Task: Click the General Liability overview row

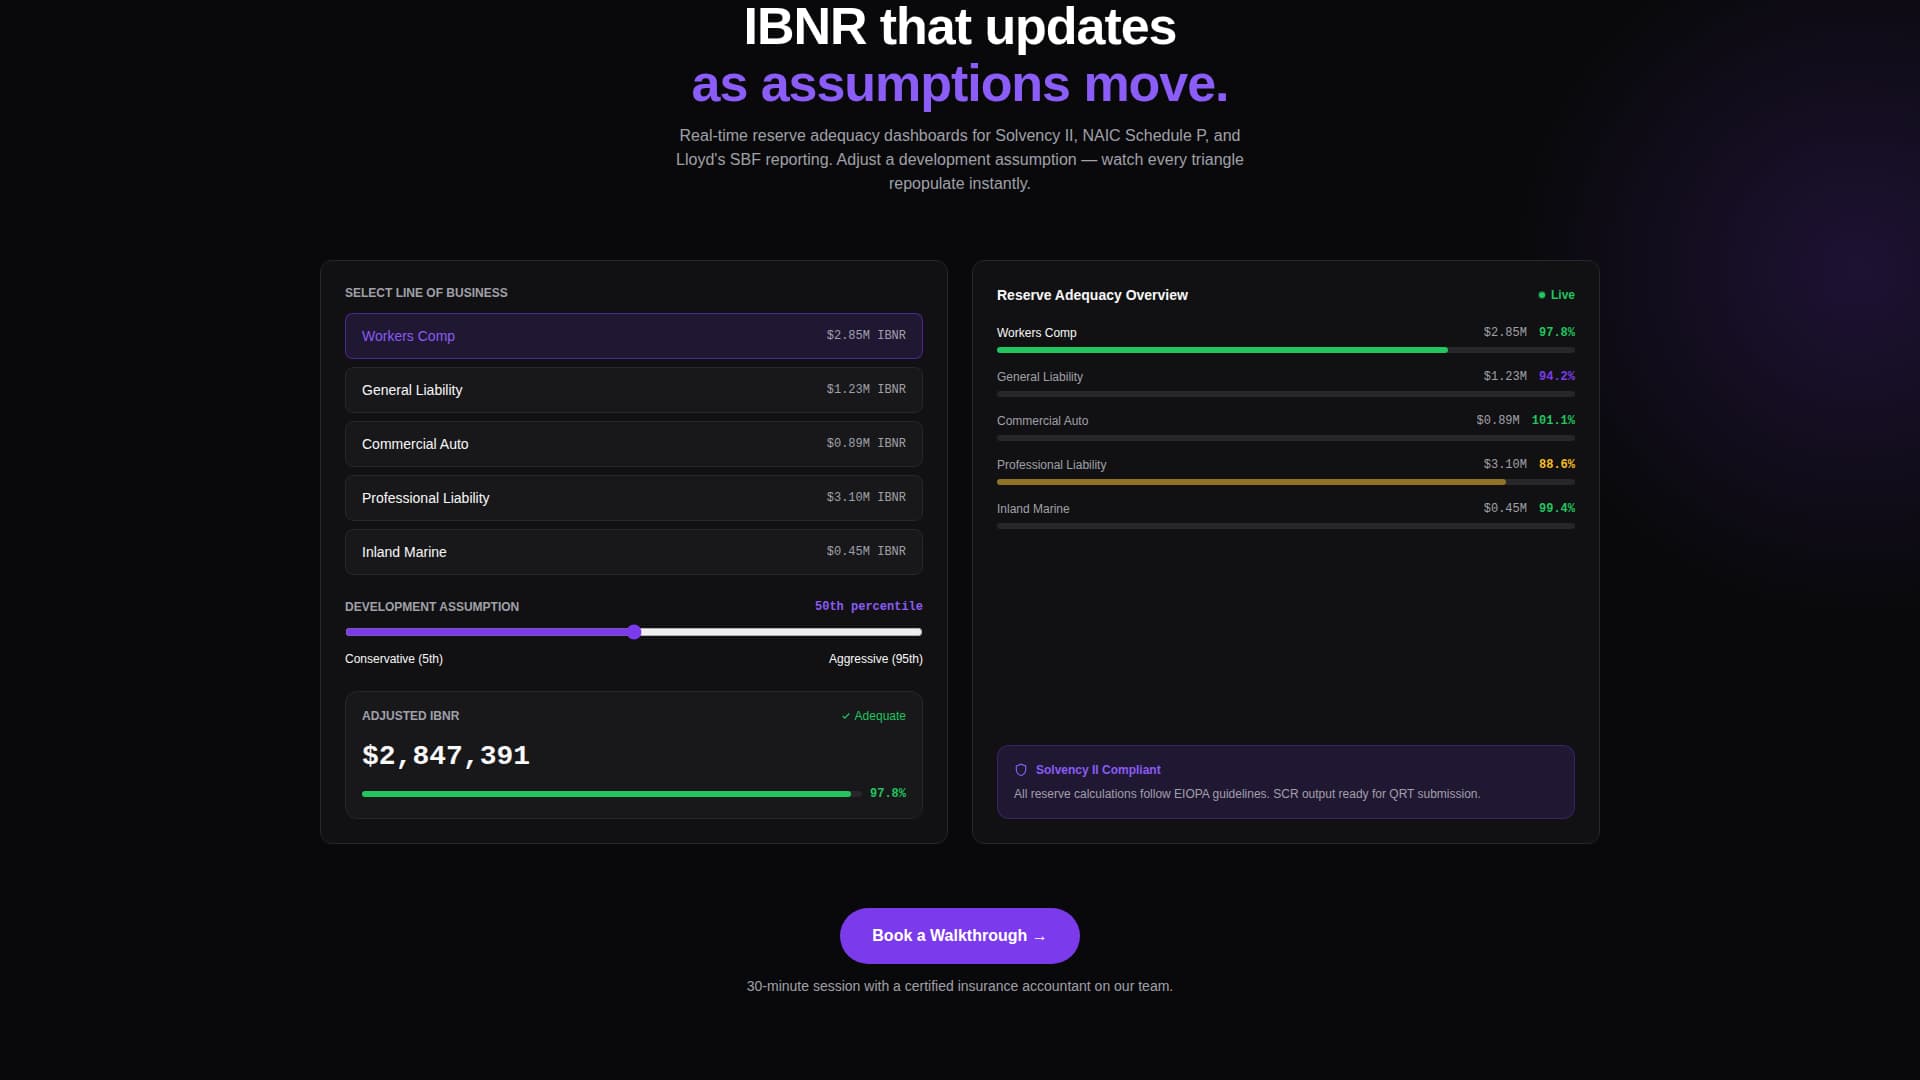Action: (1040, 377)
